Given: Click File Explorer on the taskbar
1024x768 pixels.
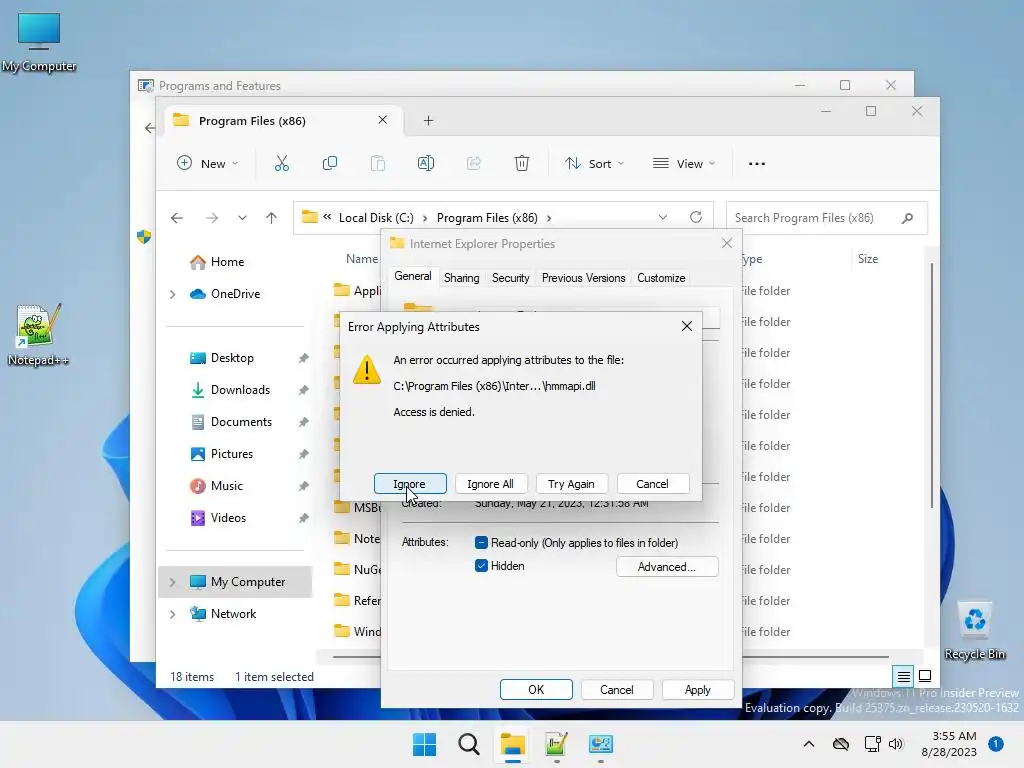Looking at the screenshot, I should (x=513, y=744).
